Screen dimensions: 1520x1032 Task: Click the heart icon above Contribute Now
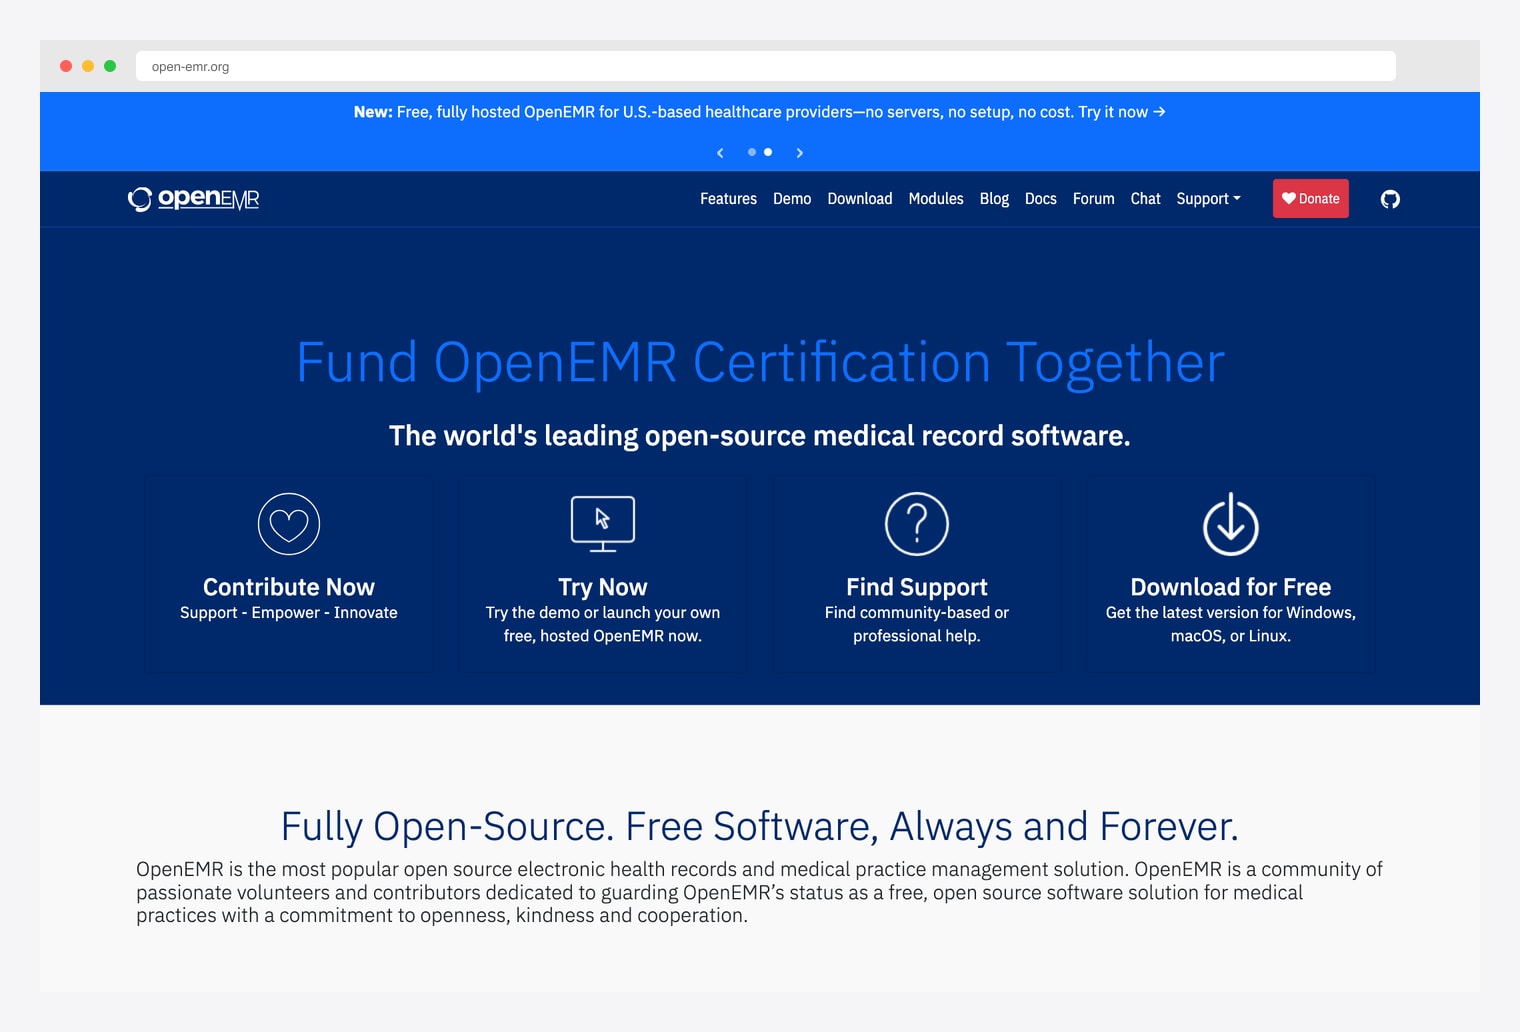click(x=289, y=524)
